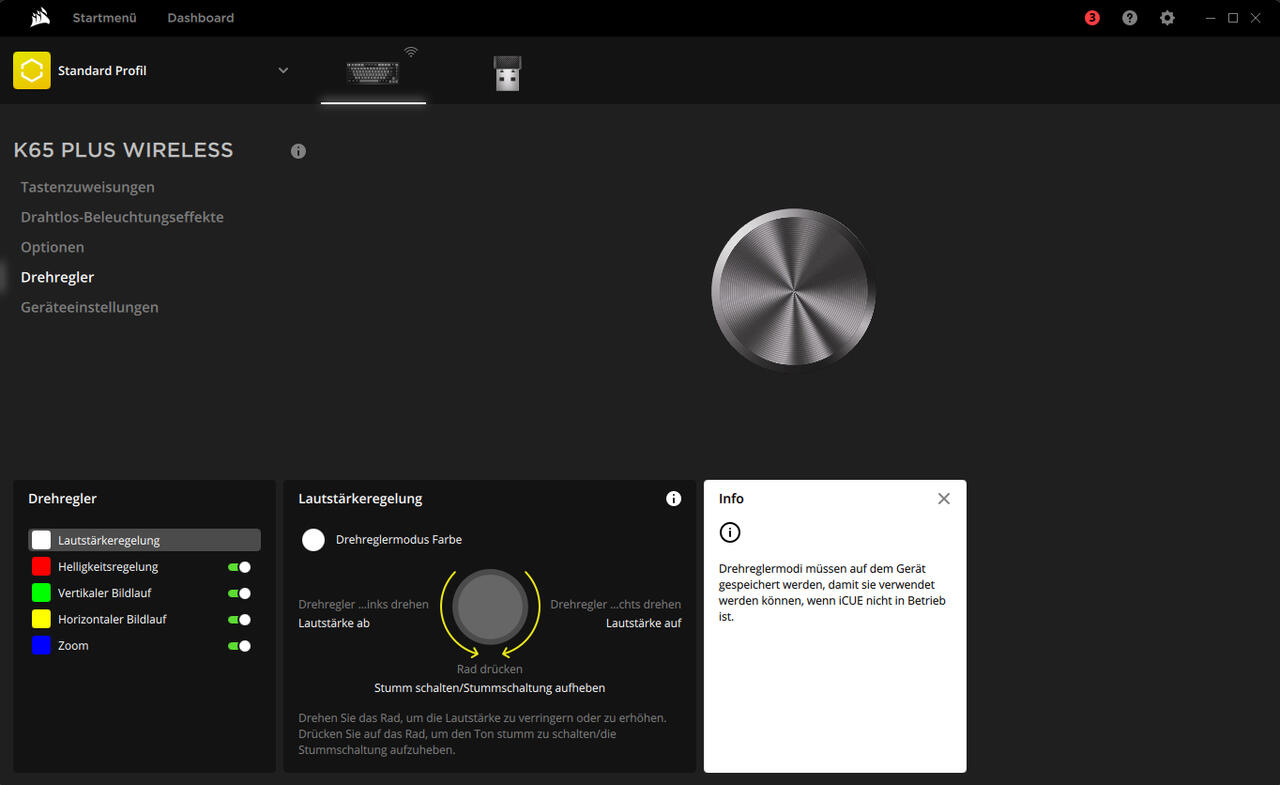The width and height of the screenshot is (1280, 785).
Task: Expand the Standard Profil dropdown chevron
Action: (283, 71)
